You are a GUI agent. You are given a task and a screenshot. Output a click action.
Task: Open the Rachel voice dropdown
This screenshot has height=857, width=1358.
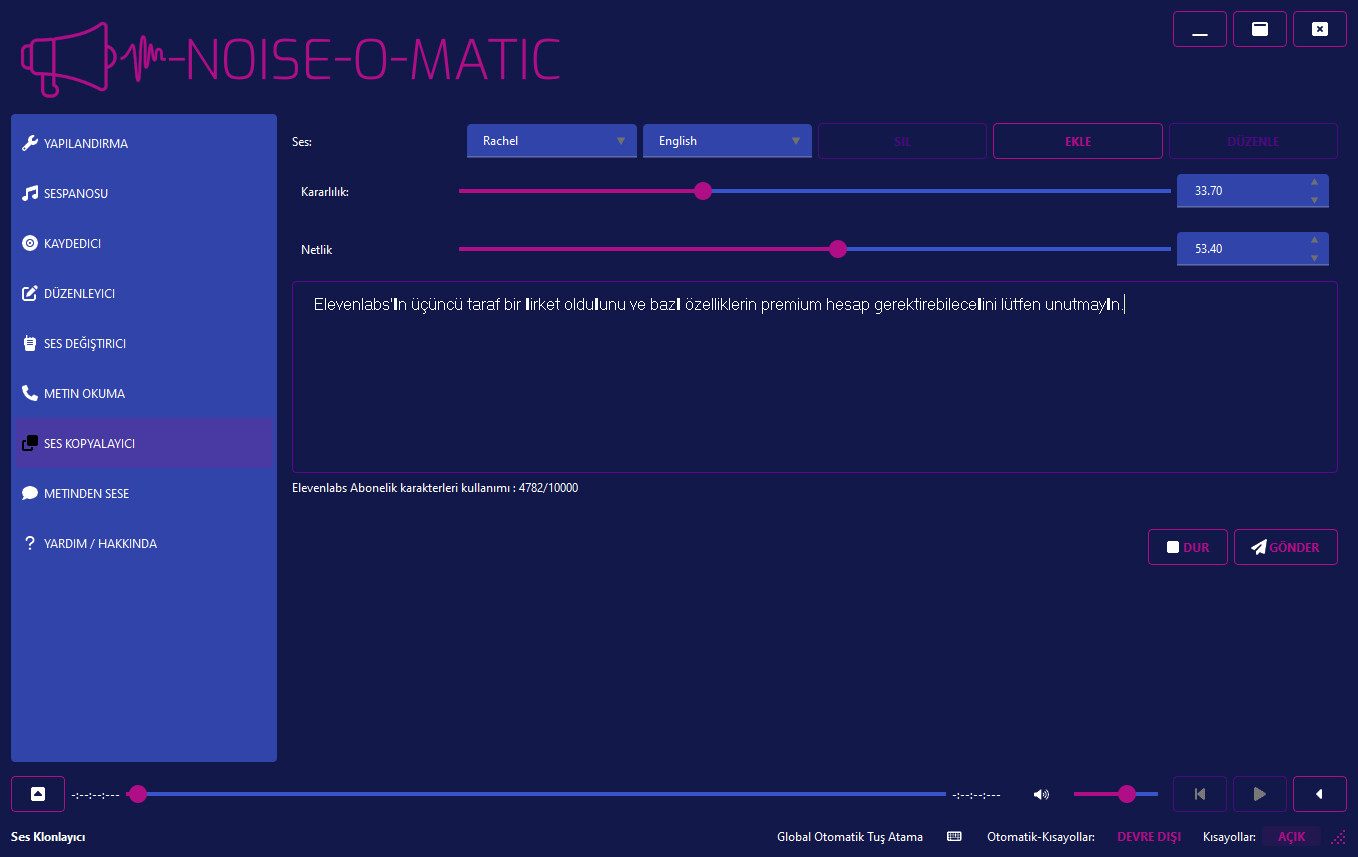click(x=551, y=141)
